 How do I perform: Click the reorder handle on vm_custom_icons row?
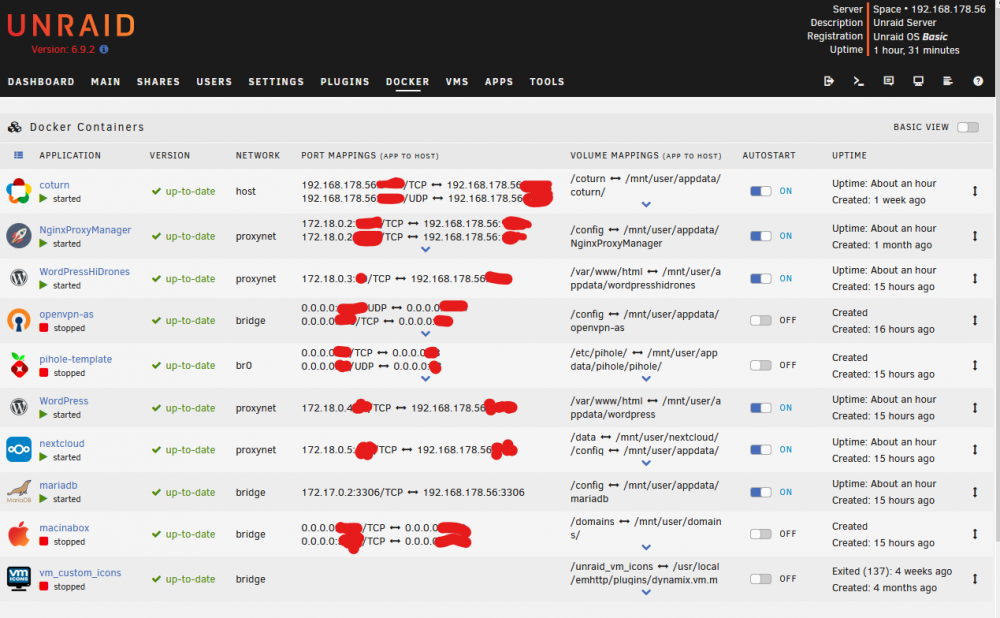pyautogui.click(x=974, y=578)
